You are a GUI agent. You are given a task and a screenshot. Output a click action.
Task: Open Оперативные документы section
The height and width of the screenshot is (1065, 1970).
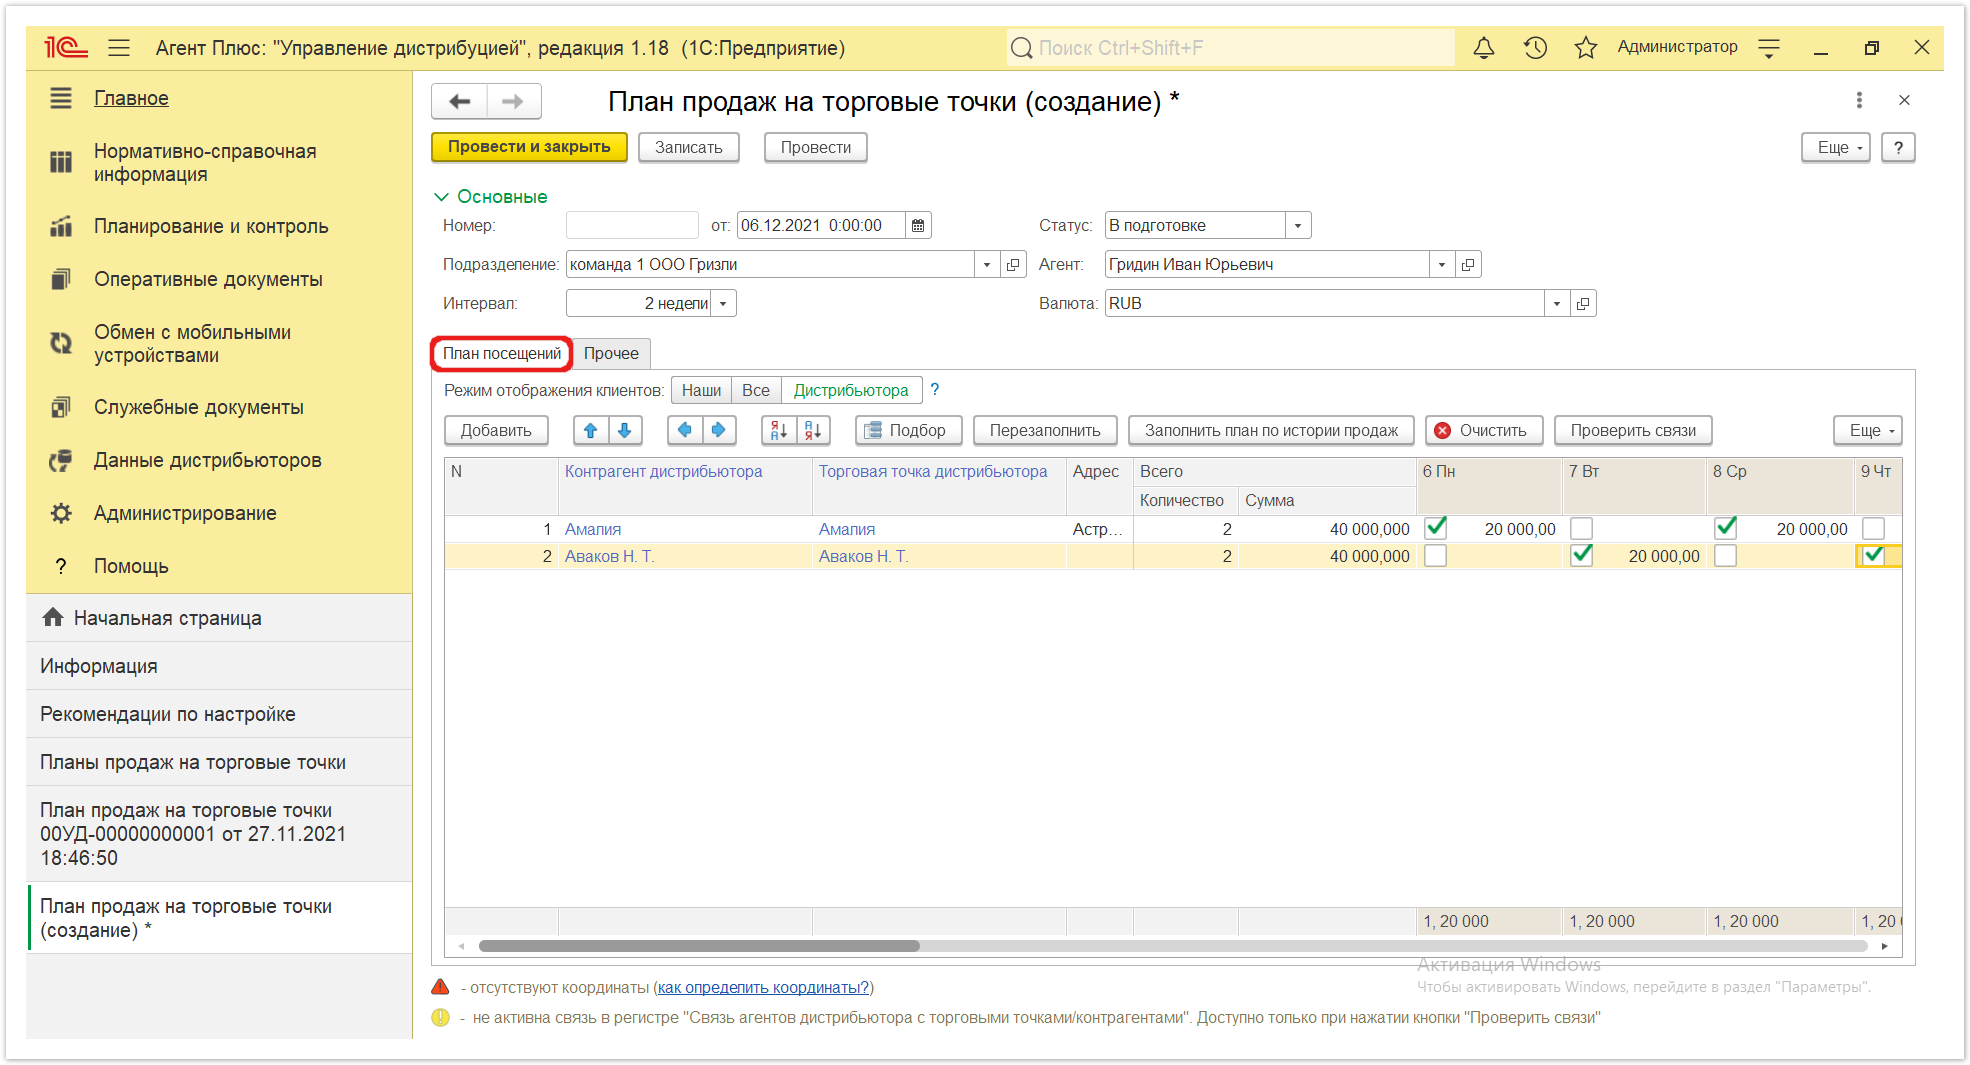click(208, 279)
